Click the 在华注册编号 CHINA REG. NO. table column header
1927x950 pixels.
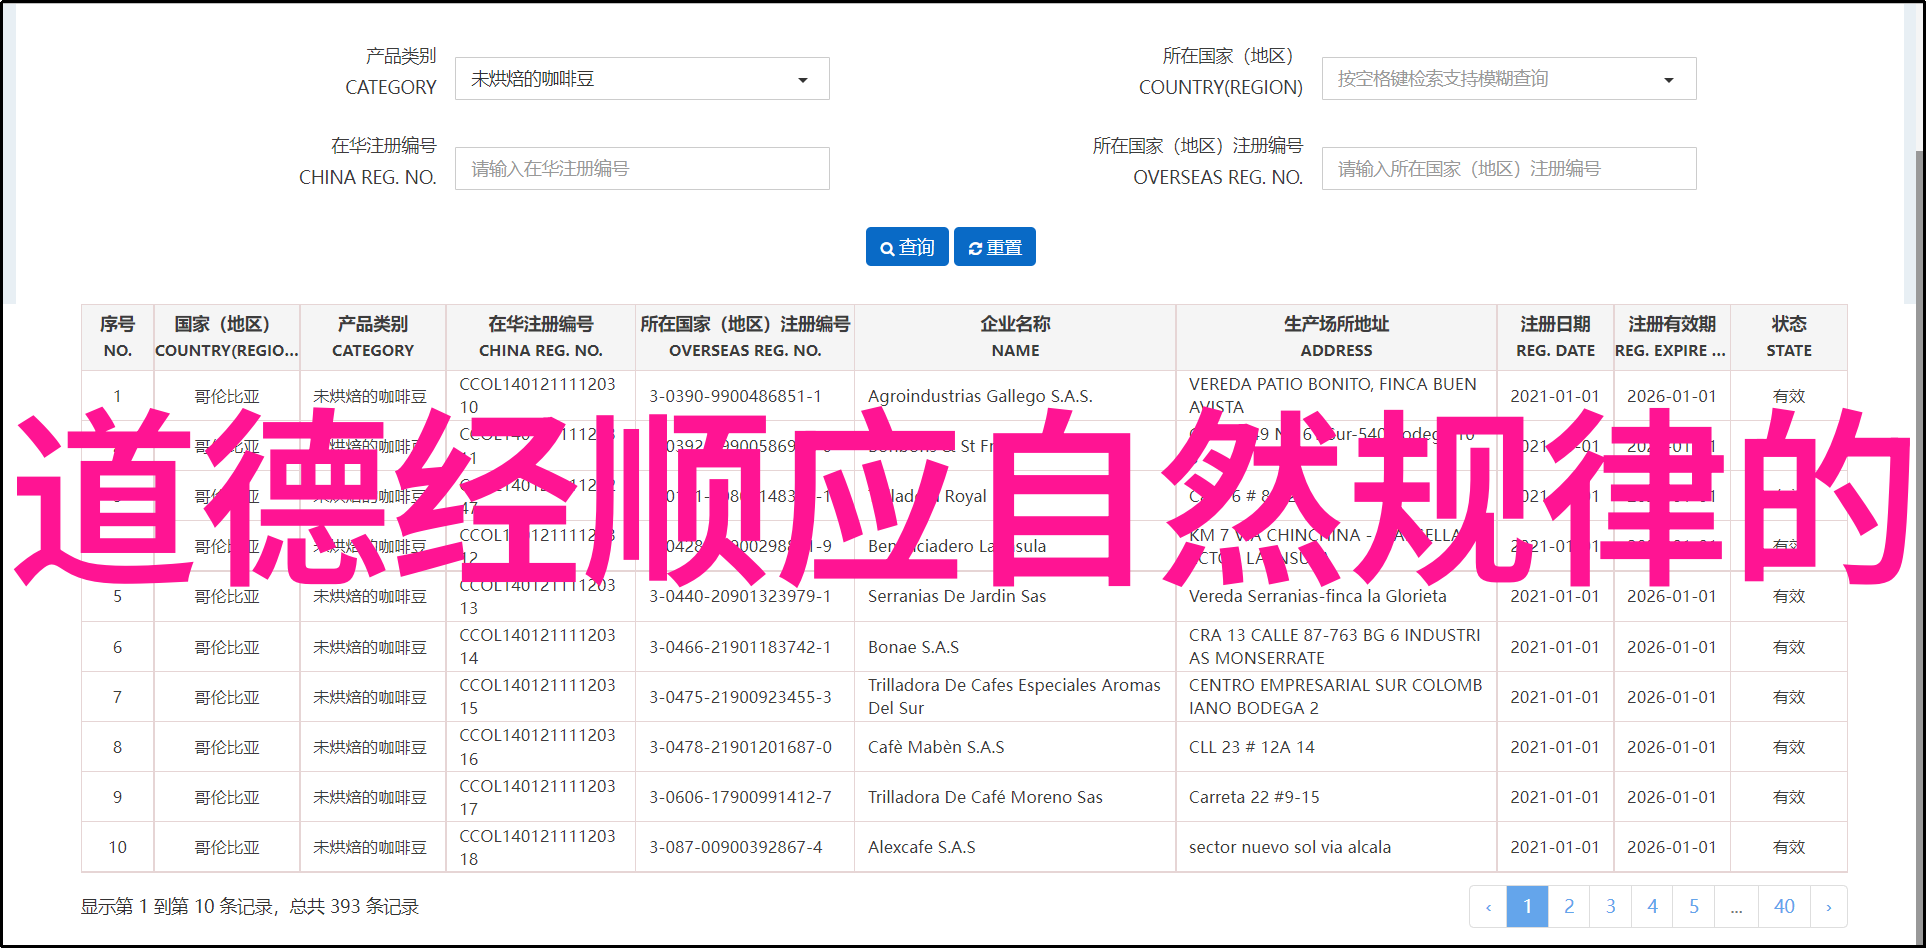[x=541, y=337]
